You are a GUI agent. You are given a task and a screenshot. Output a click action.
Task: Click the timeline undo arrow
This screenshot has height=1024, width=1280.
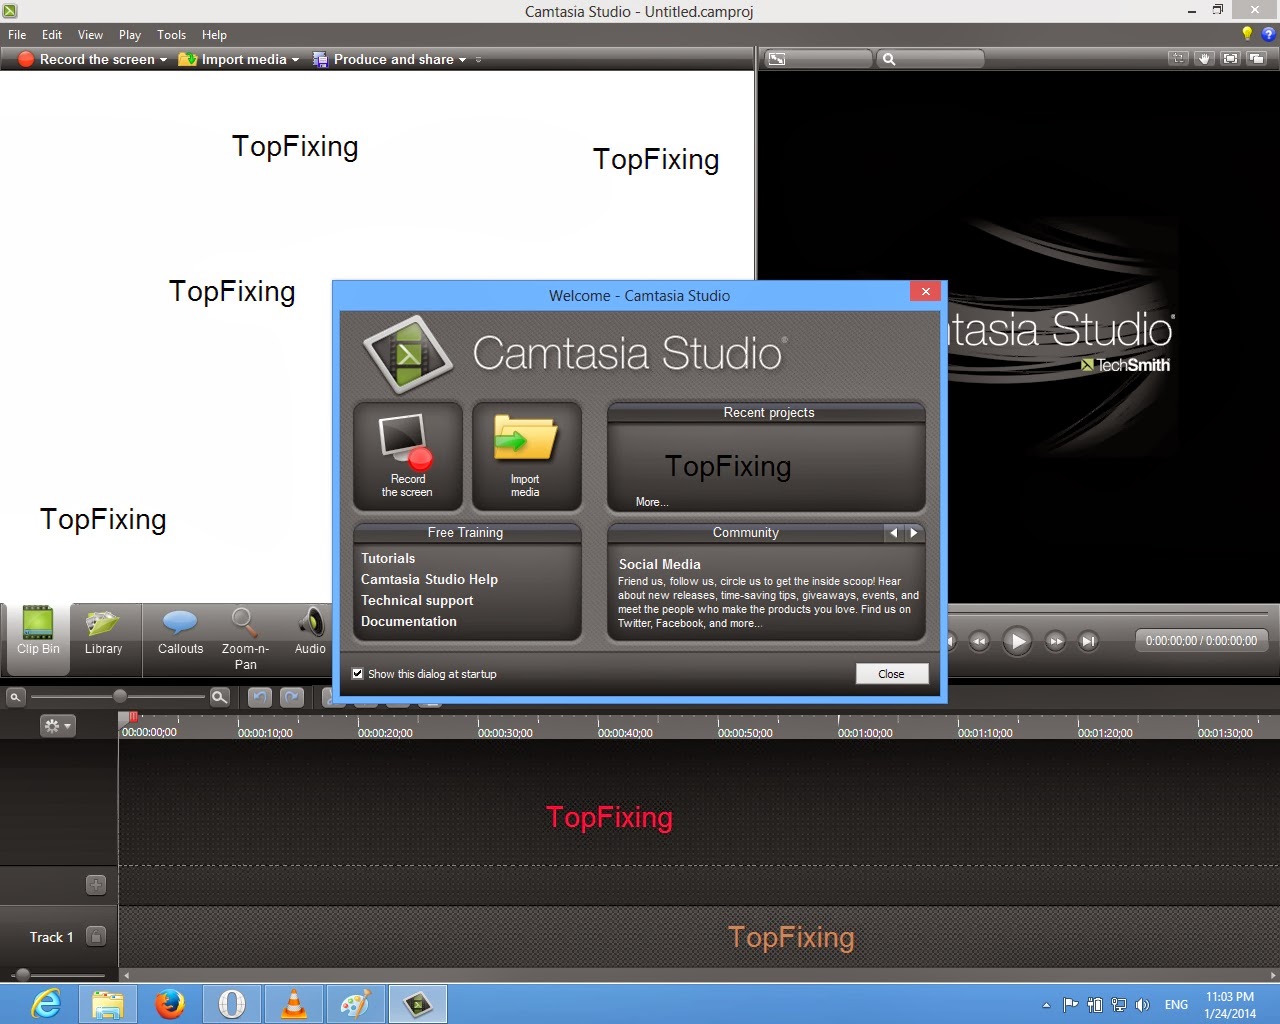pyautogui.click(x=260, y=697)
